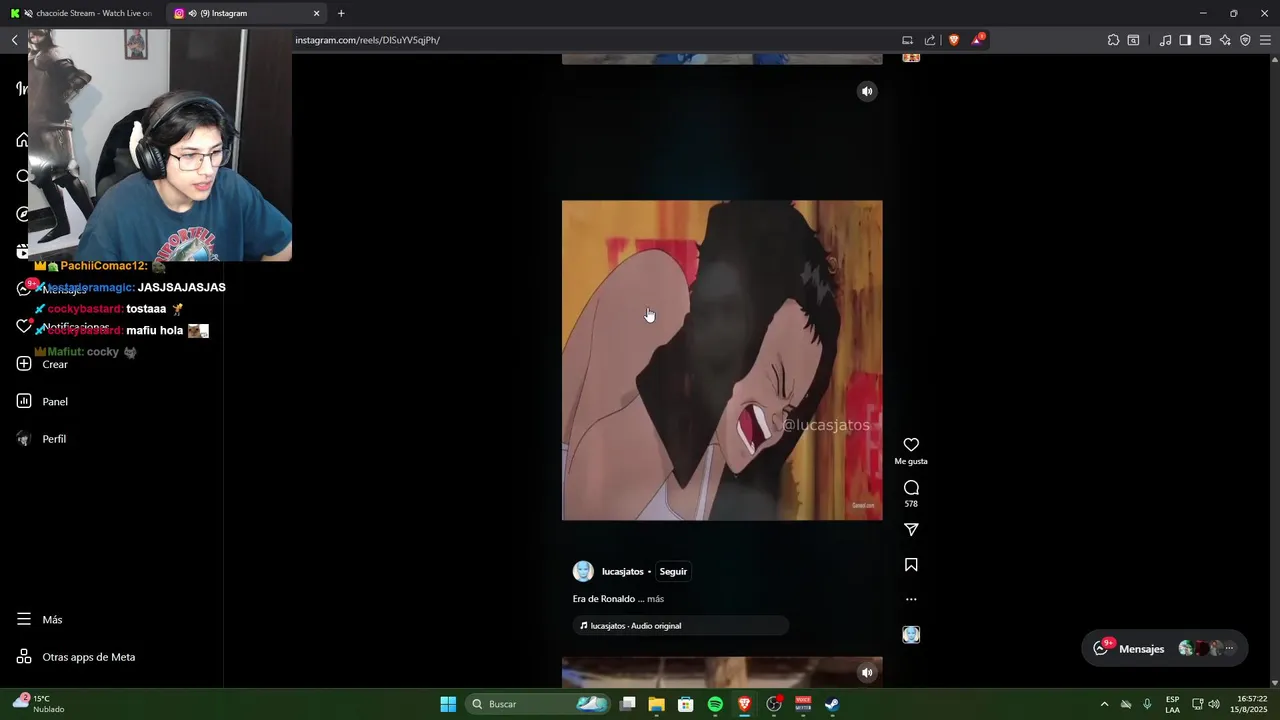
Task: Open the Windows Start menu
Action: click(x=448, y=704)
